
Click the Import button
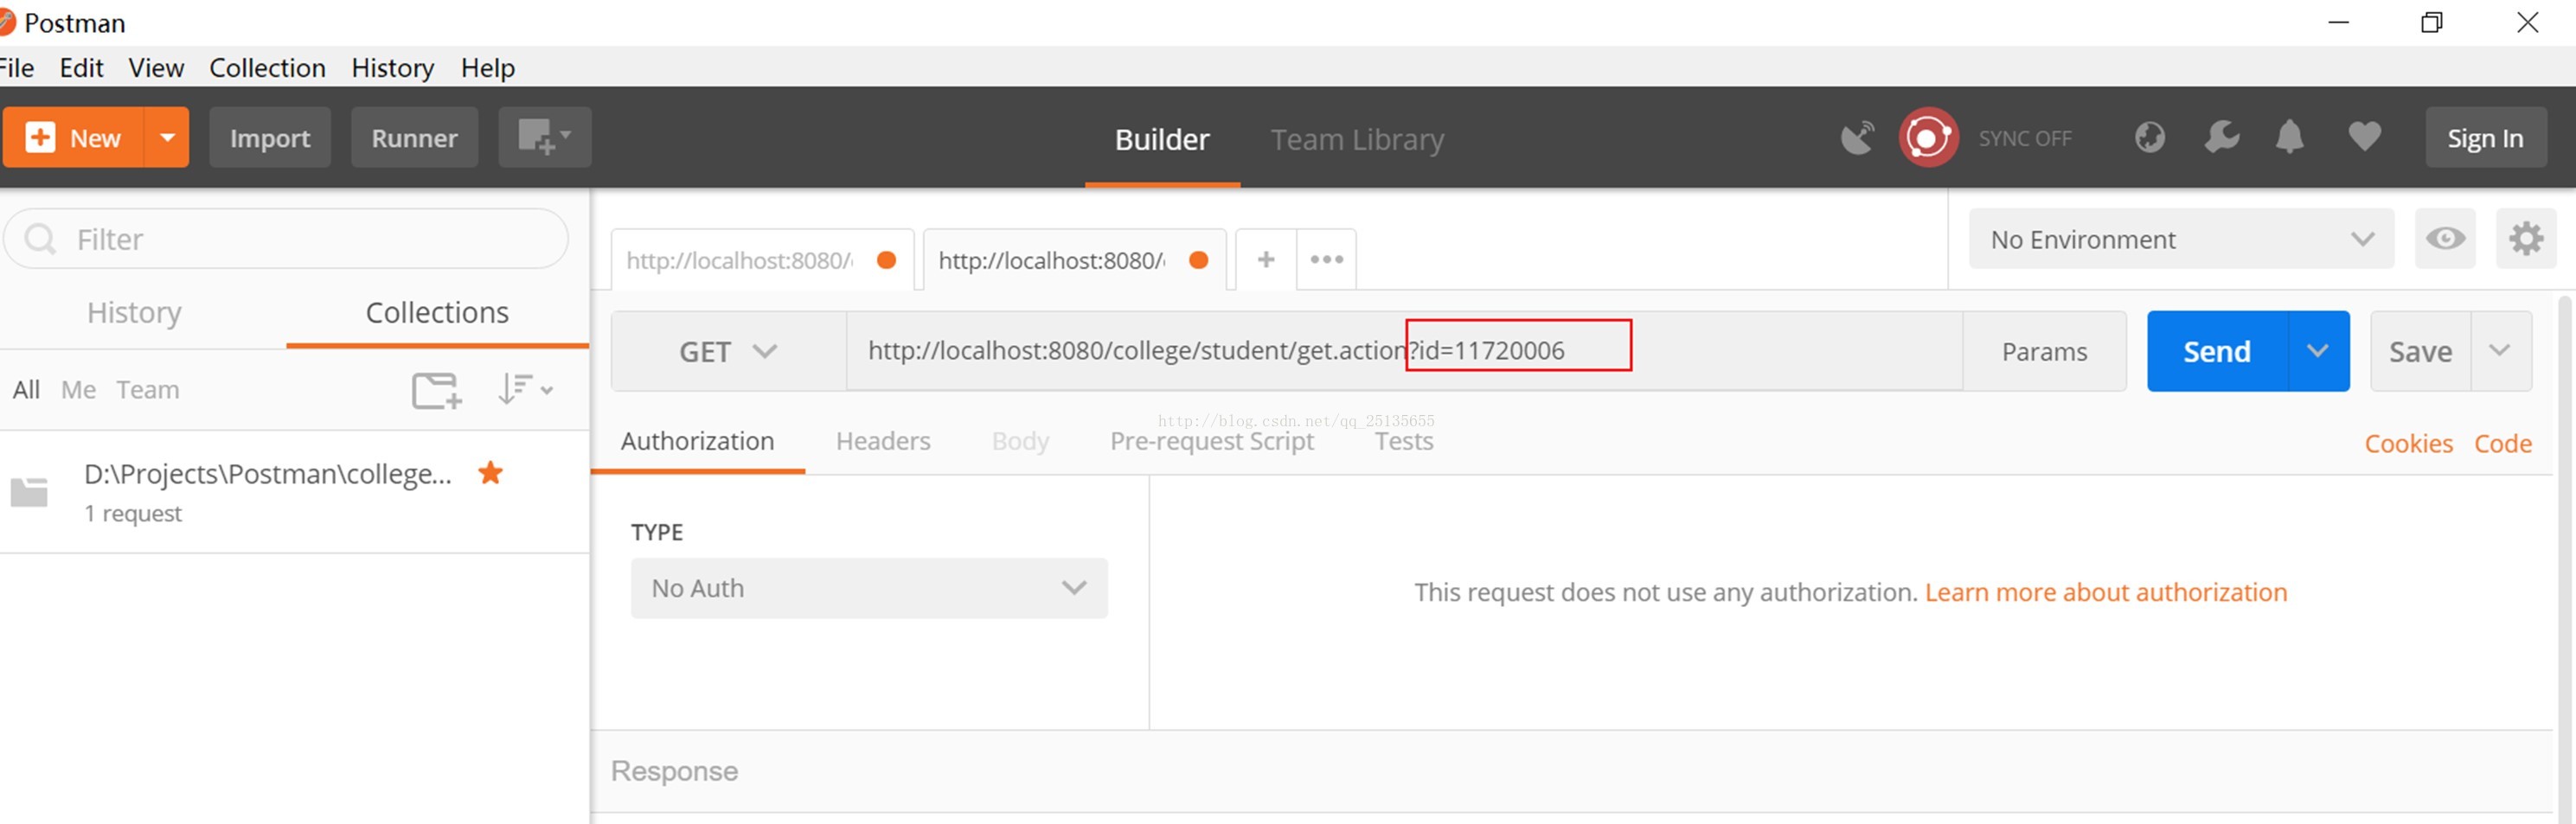coord(270,137)
